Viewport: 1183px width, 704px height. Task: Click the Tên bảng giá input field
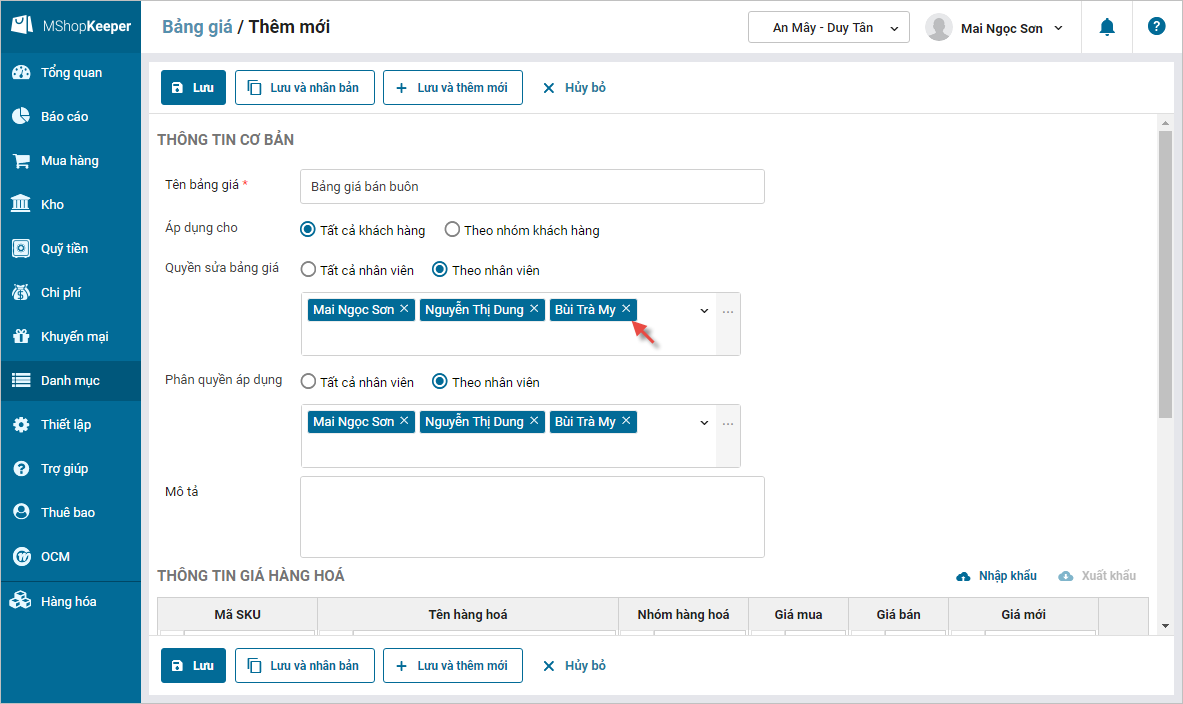click(x=532, y=187)
